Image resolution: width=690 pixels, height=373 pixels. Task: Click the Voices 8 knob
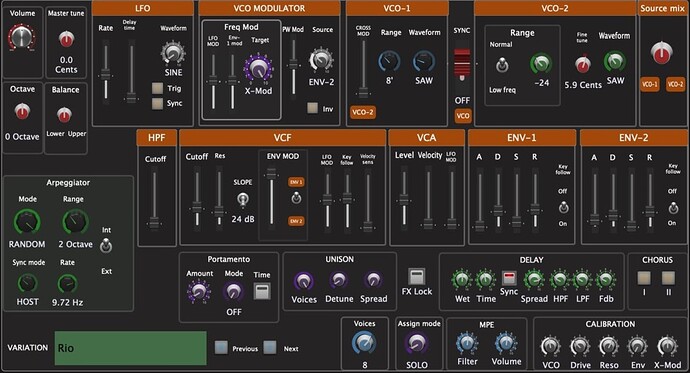364,343
